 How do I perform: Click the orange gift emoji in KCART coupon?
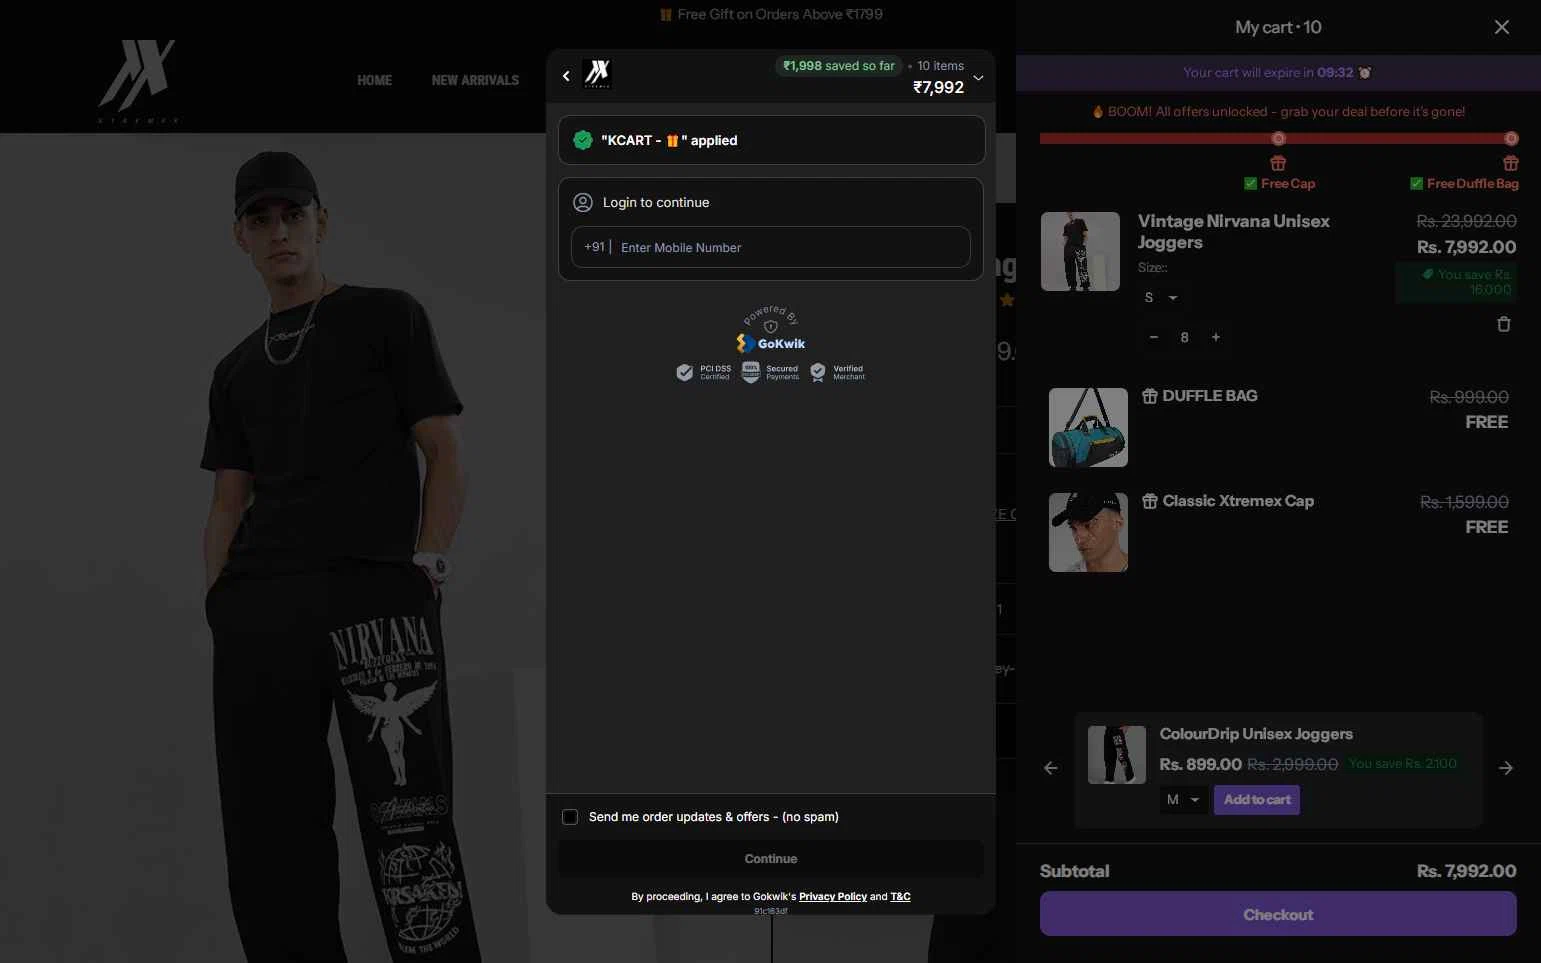pos(673,141)
